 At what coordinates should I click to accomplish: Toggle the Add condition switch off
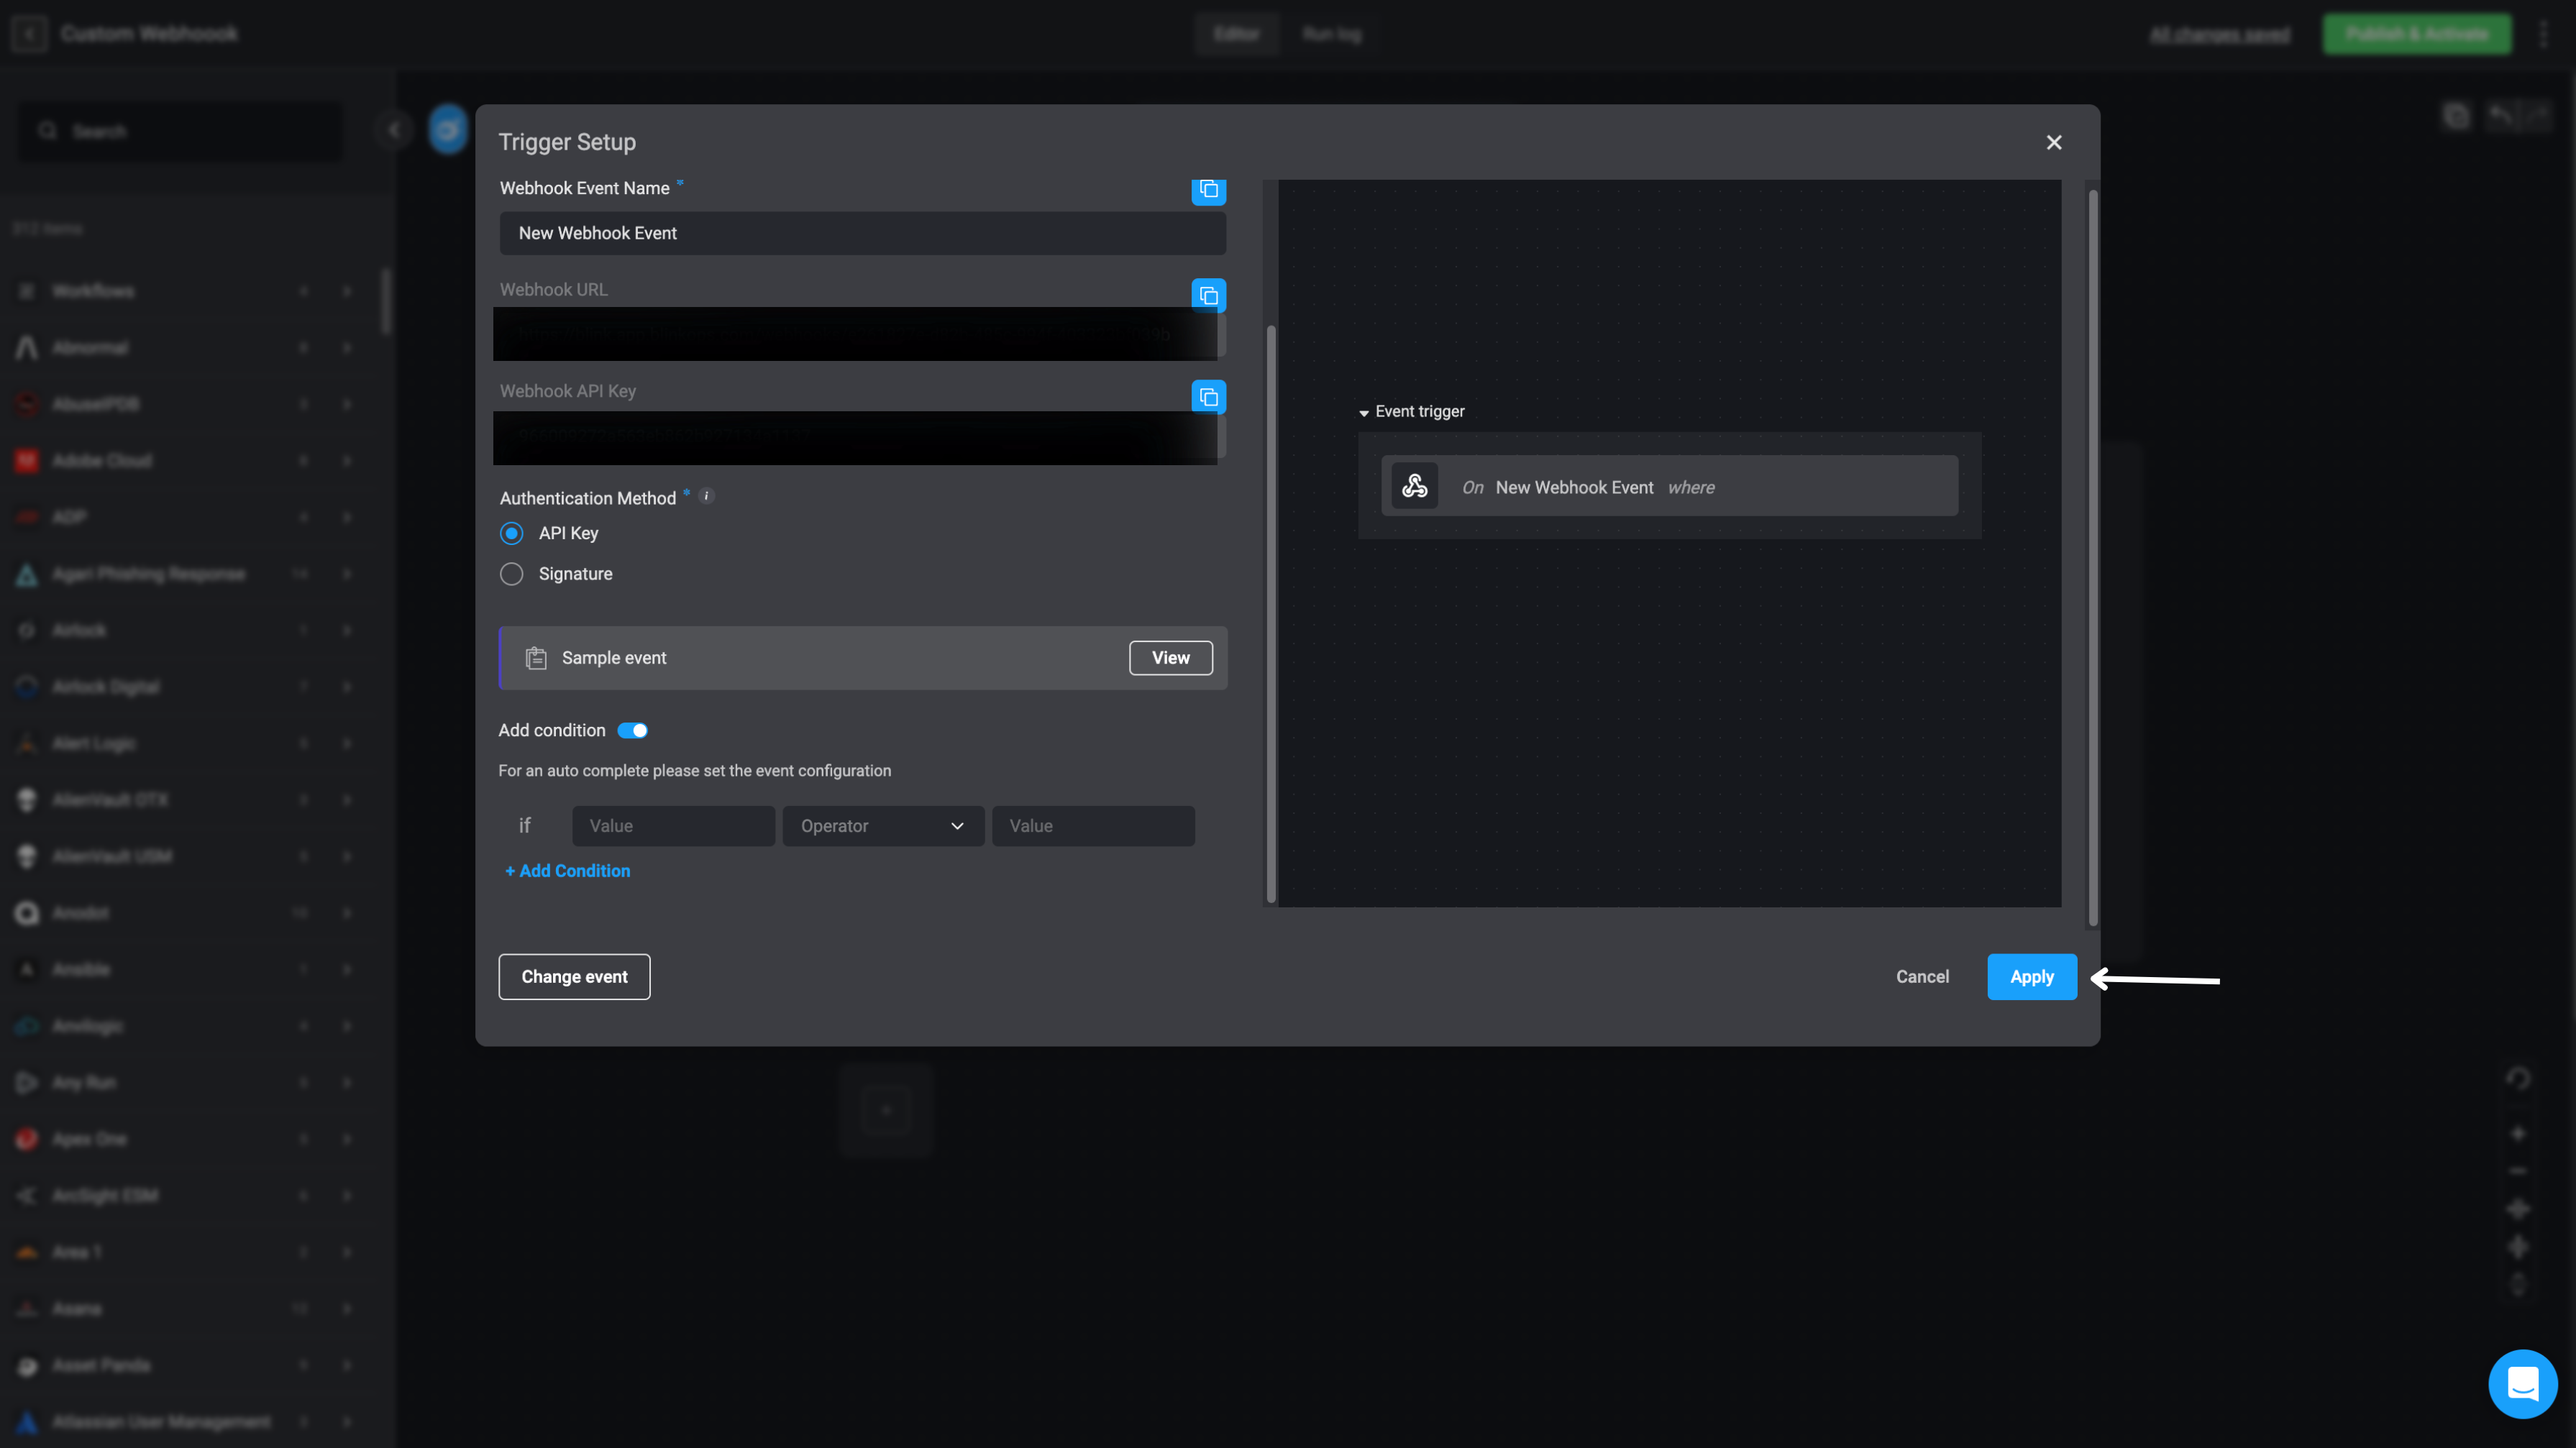tap(632, 731)
